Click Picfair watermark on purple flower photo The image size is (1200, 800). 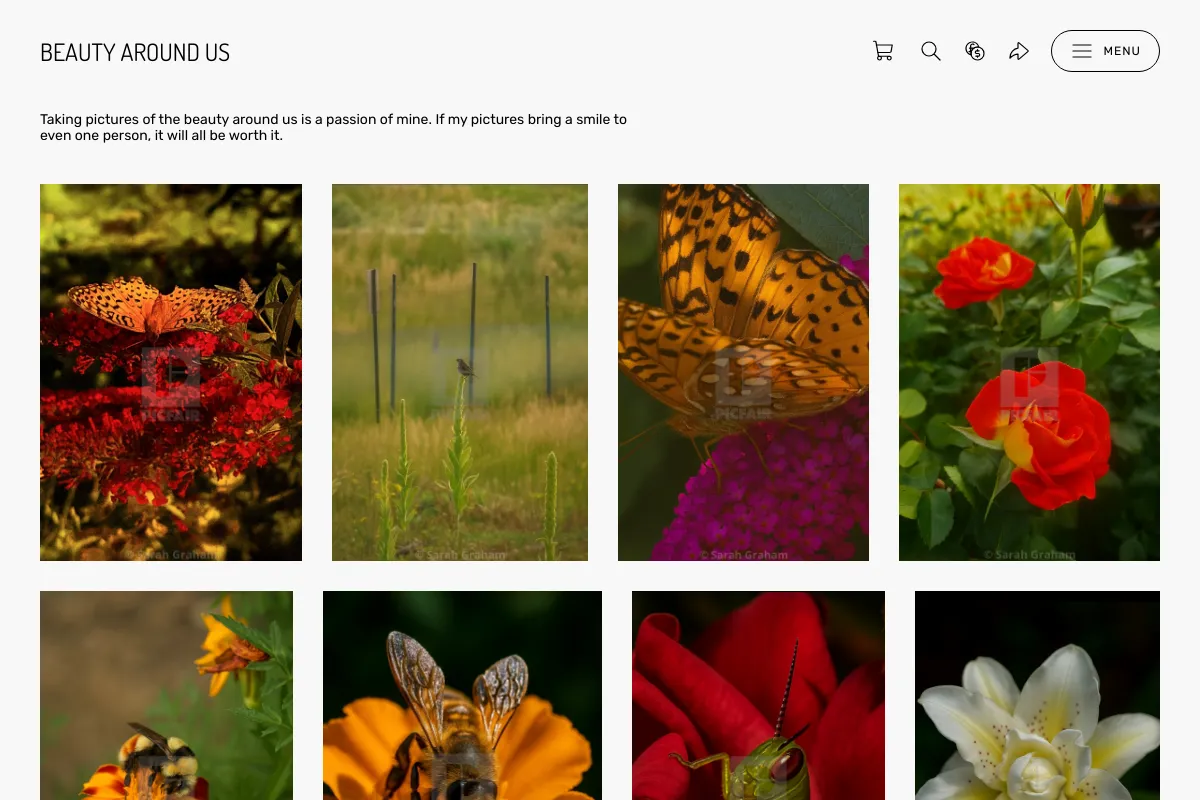743,384
